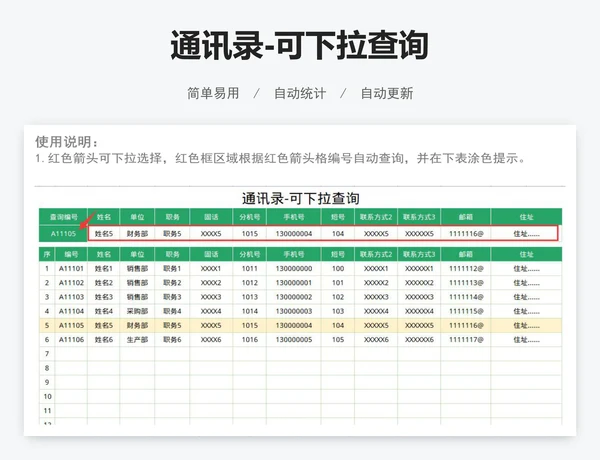Select email cell 1111113@
The width and height of the screenshot is (600, 460).
coord(466,283)
